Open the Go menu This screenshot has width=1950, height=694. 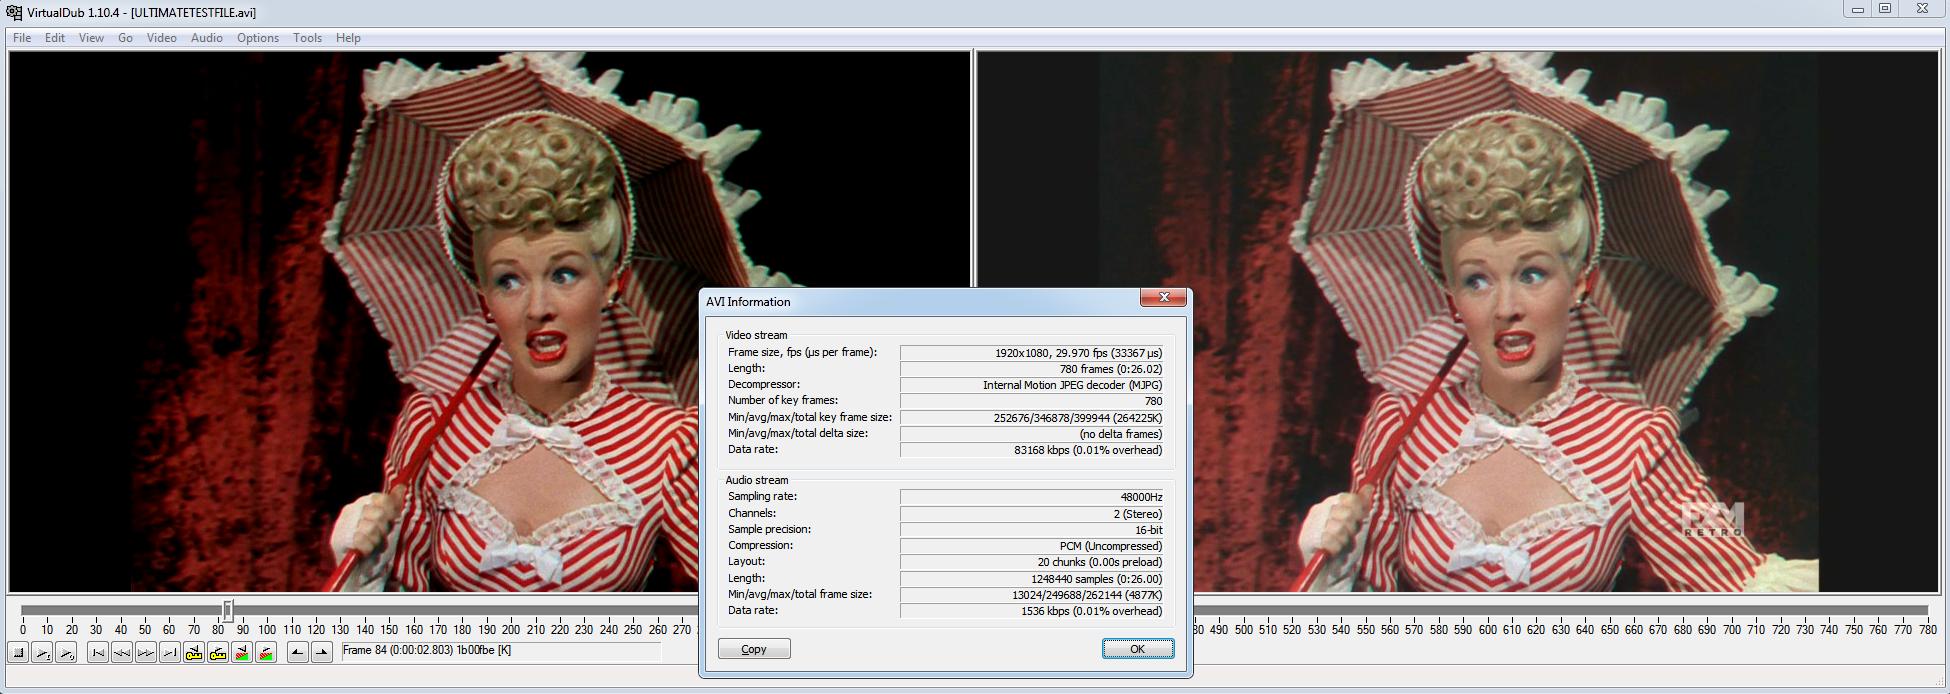tap(125, 38)
